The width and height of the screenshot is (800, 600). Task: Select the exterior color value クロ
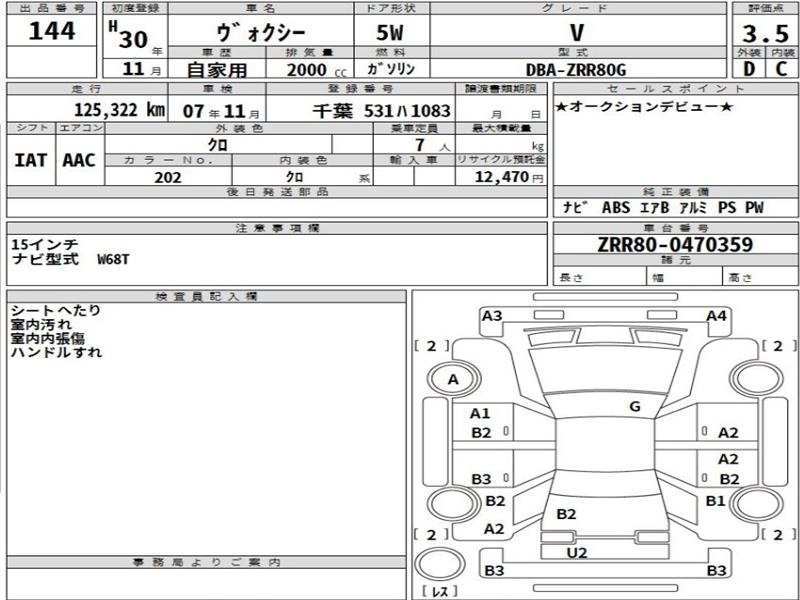coord(217,145)
